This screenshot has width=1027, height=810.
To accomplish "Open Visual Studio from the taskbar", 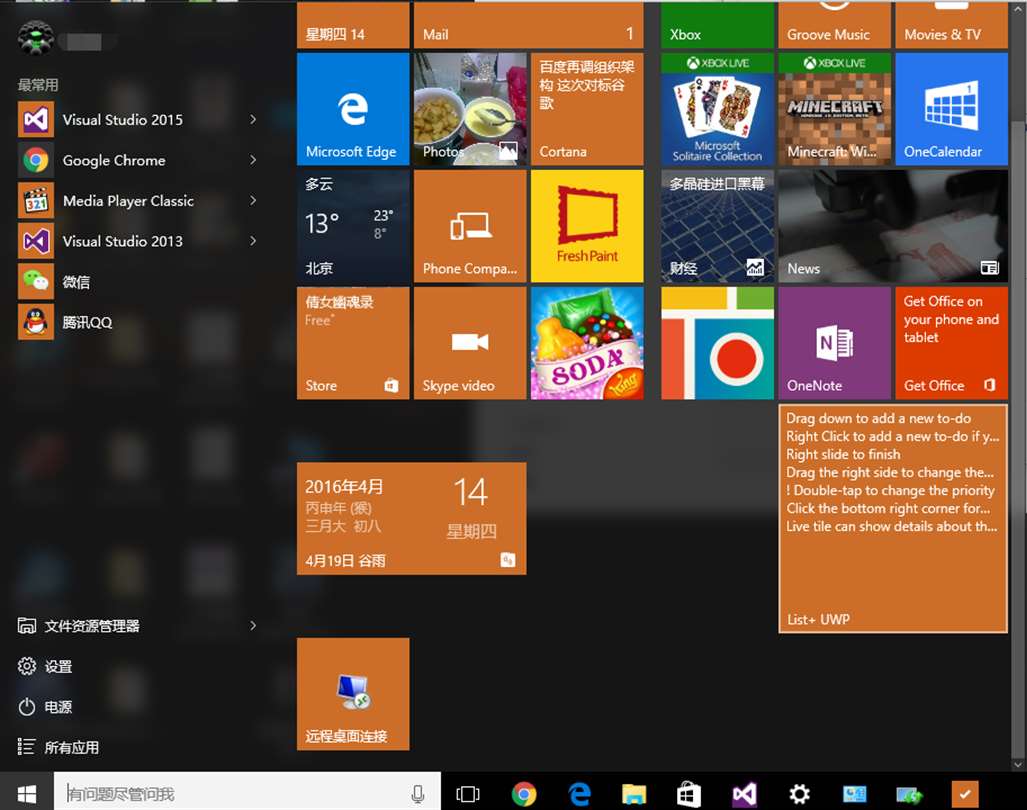I will 744,794.
